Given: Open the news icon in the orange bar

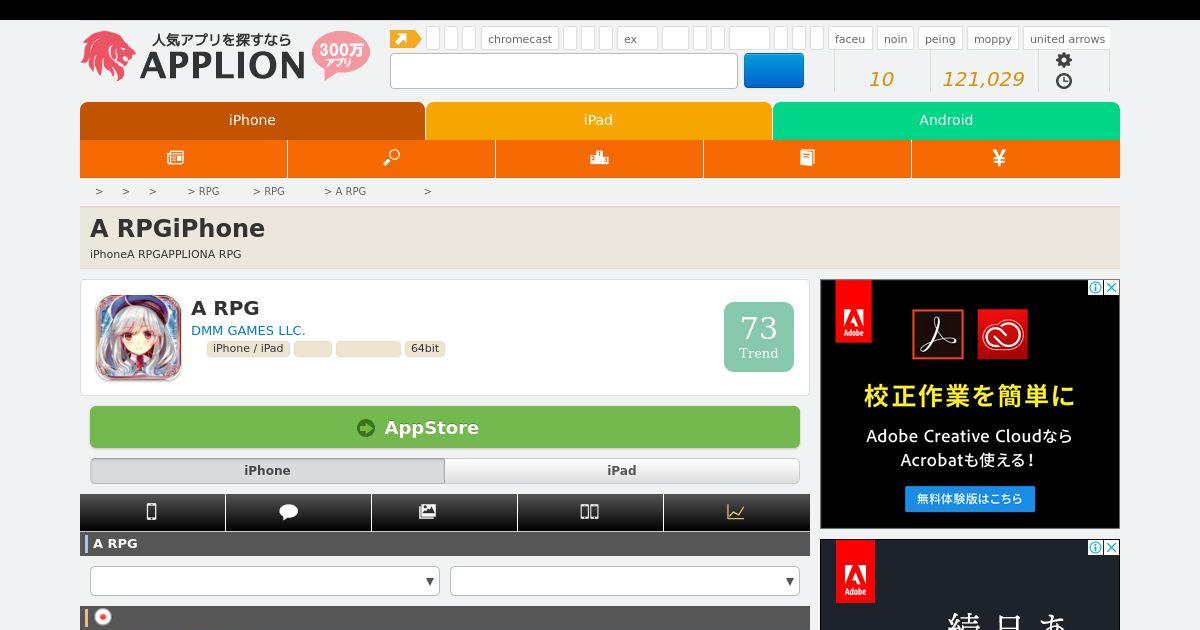Looking at the screenshot, I should (175, 157).
